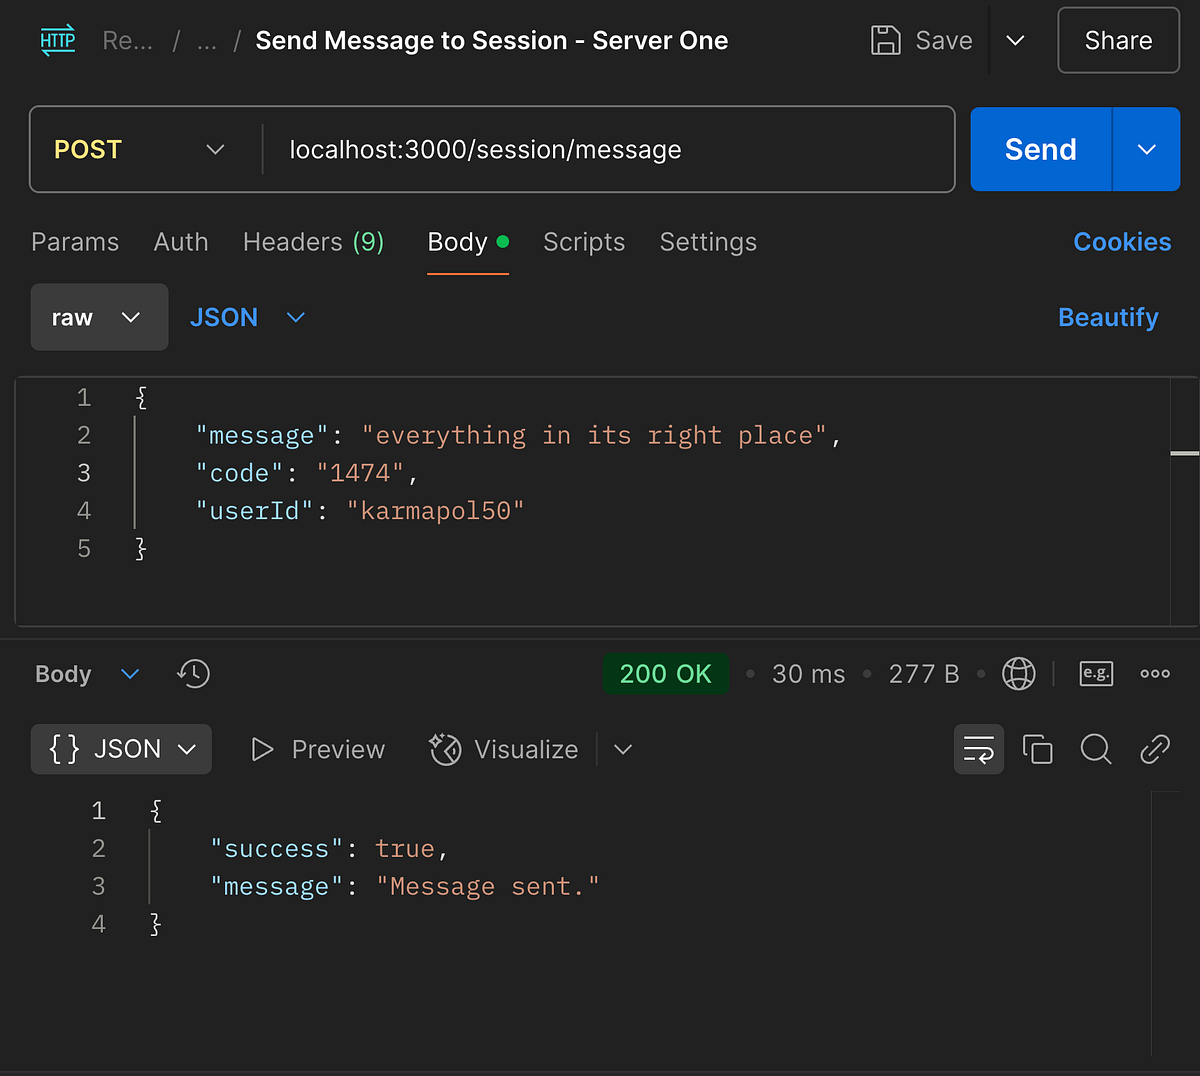Viewport: 1200px width, 1076px height.
Task: Switch to the Headers (9) tab
Action: tap(313, 242)
